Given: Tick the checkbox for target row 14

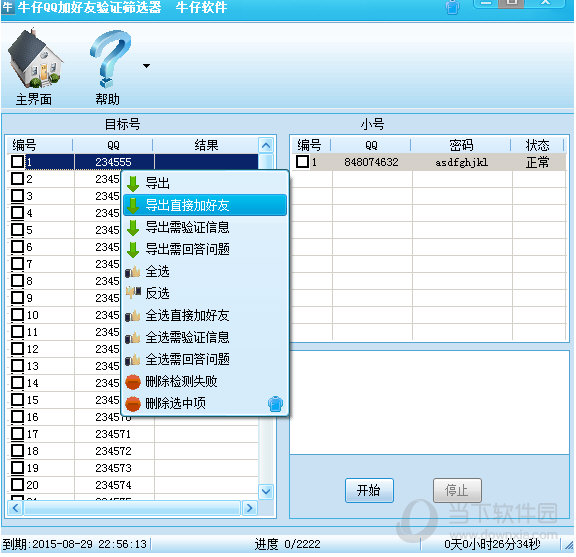Looking at the screenshot, I should tap(17, 382).
